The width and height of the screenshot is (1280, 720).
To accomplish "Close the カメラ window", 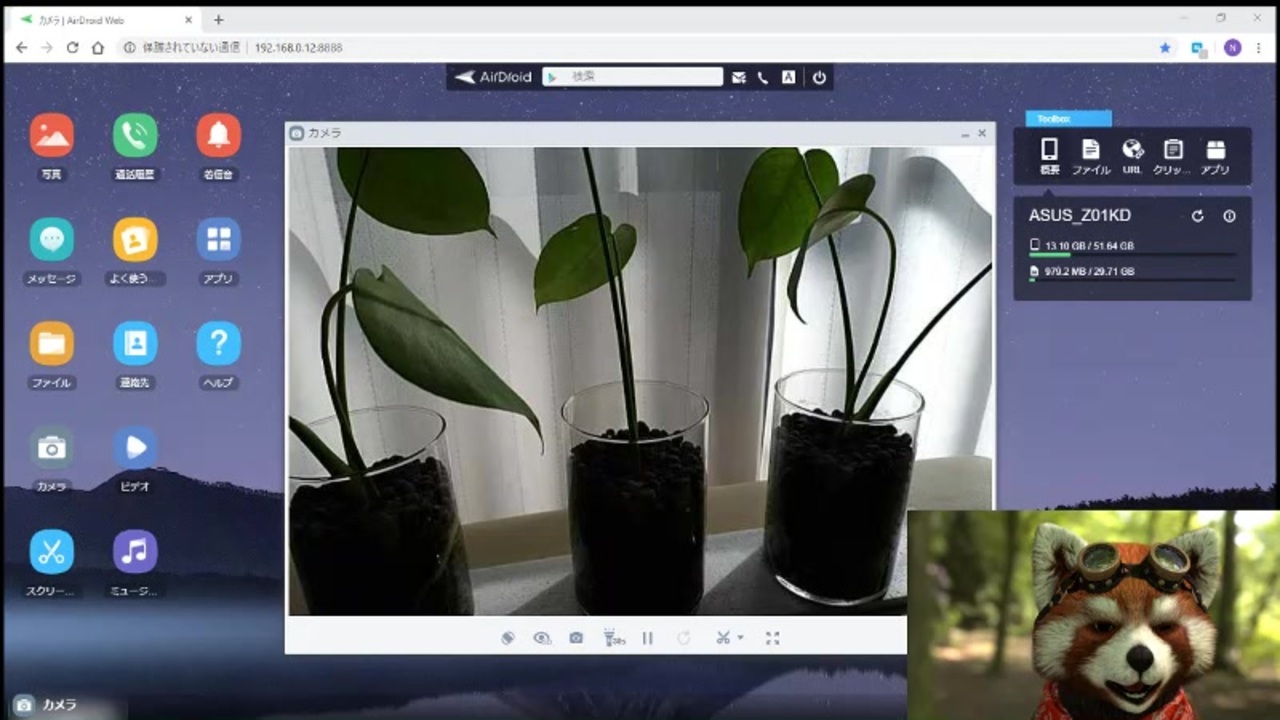I will (x=982, y=133).
